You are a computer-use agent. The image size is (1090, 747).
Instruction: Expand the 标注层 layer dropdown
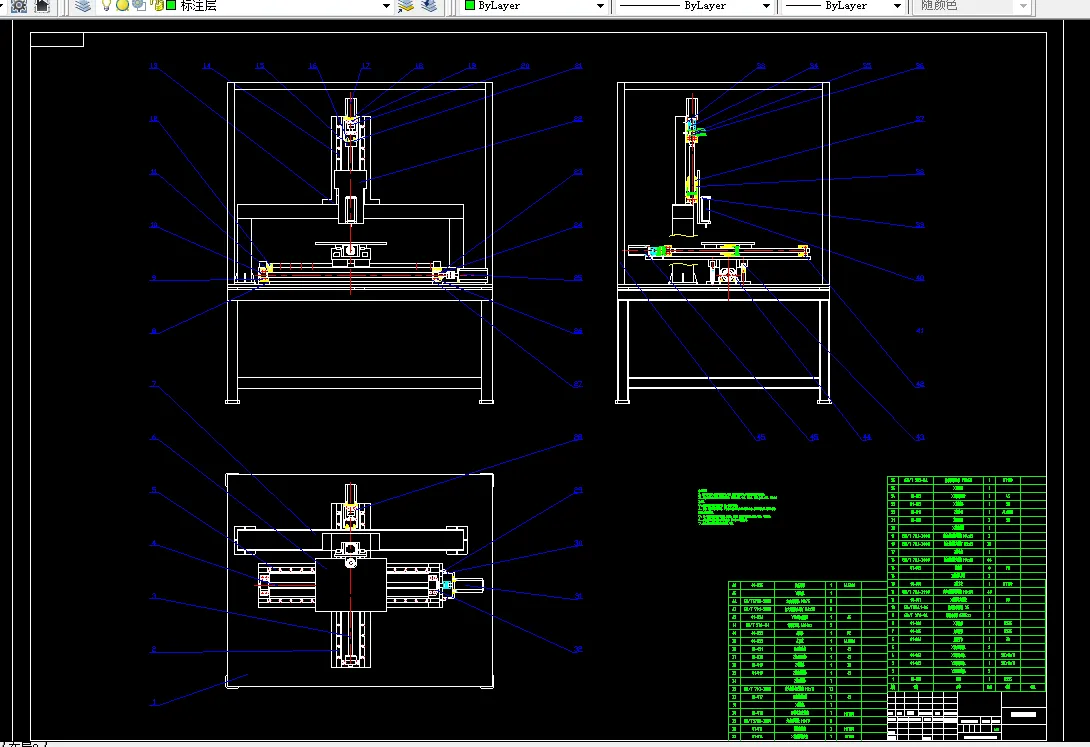(387, 6)
